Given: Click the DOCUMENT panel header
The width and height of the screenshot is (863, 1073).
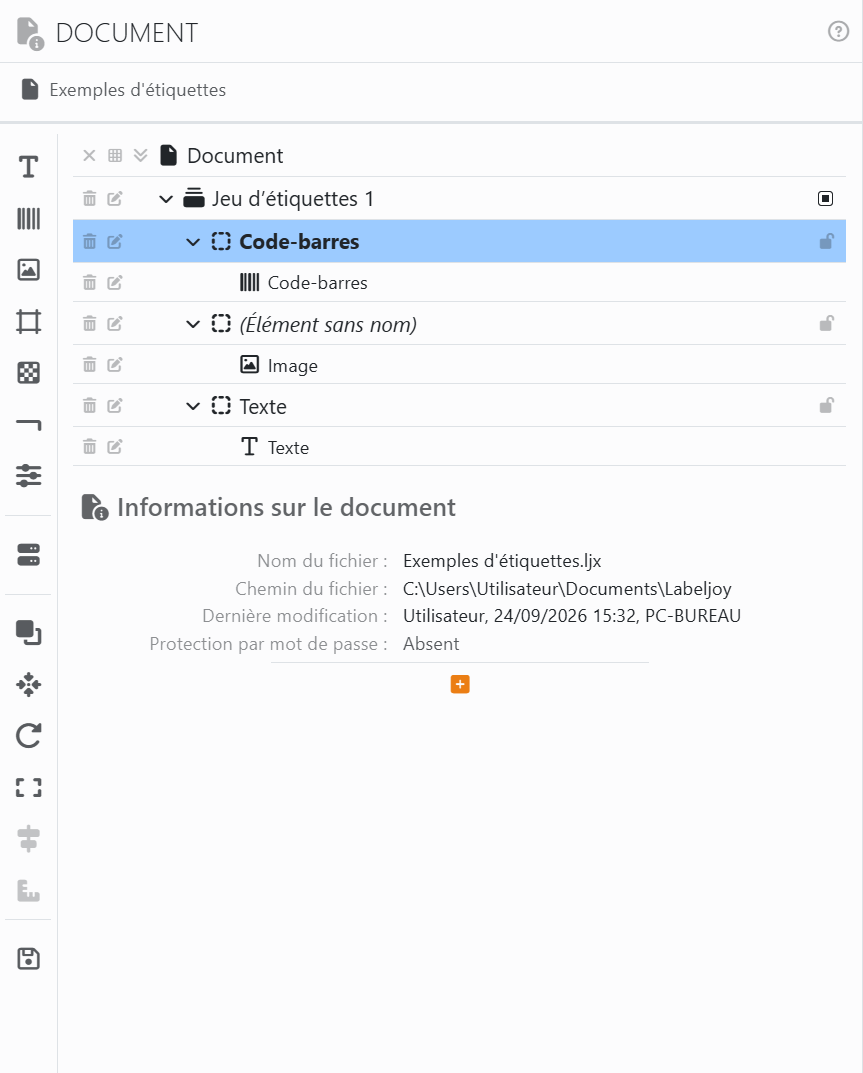Looking at the screenshot, I should [x=127, y=32].
